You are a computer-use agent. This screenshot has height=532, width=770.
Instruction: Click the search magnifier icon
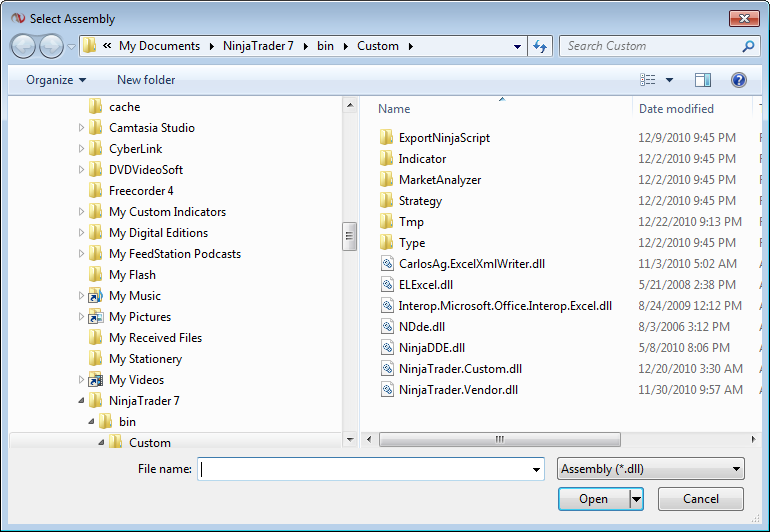(x=748, y=46)
